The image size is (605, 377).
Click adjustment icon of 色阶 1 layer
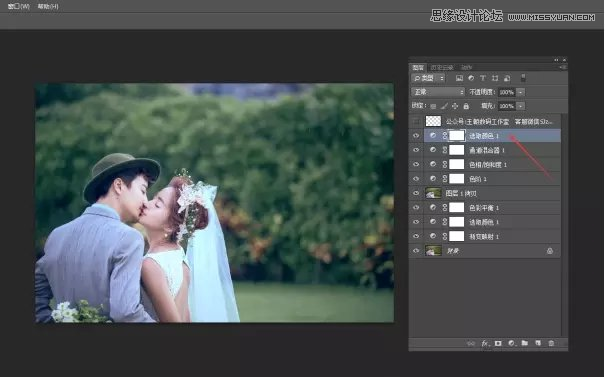click(x=433, y=179)
